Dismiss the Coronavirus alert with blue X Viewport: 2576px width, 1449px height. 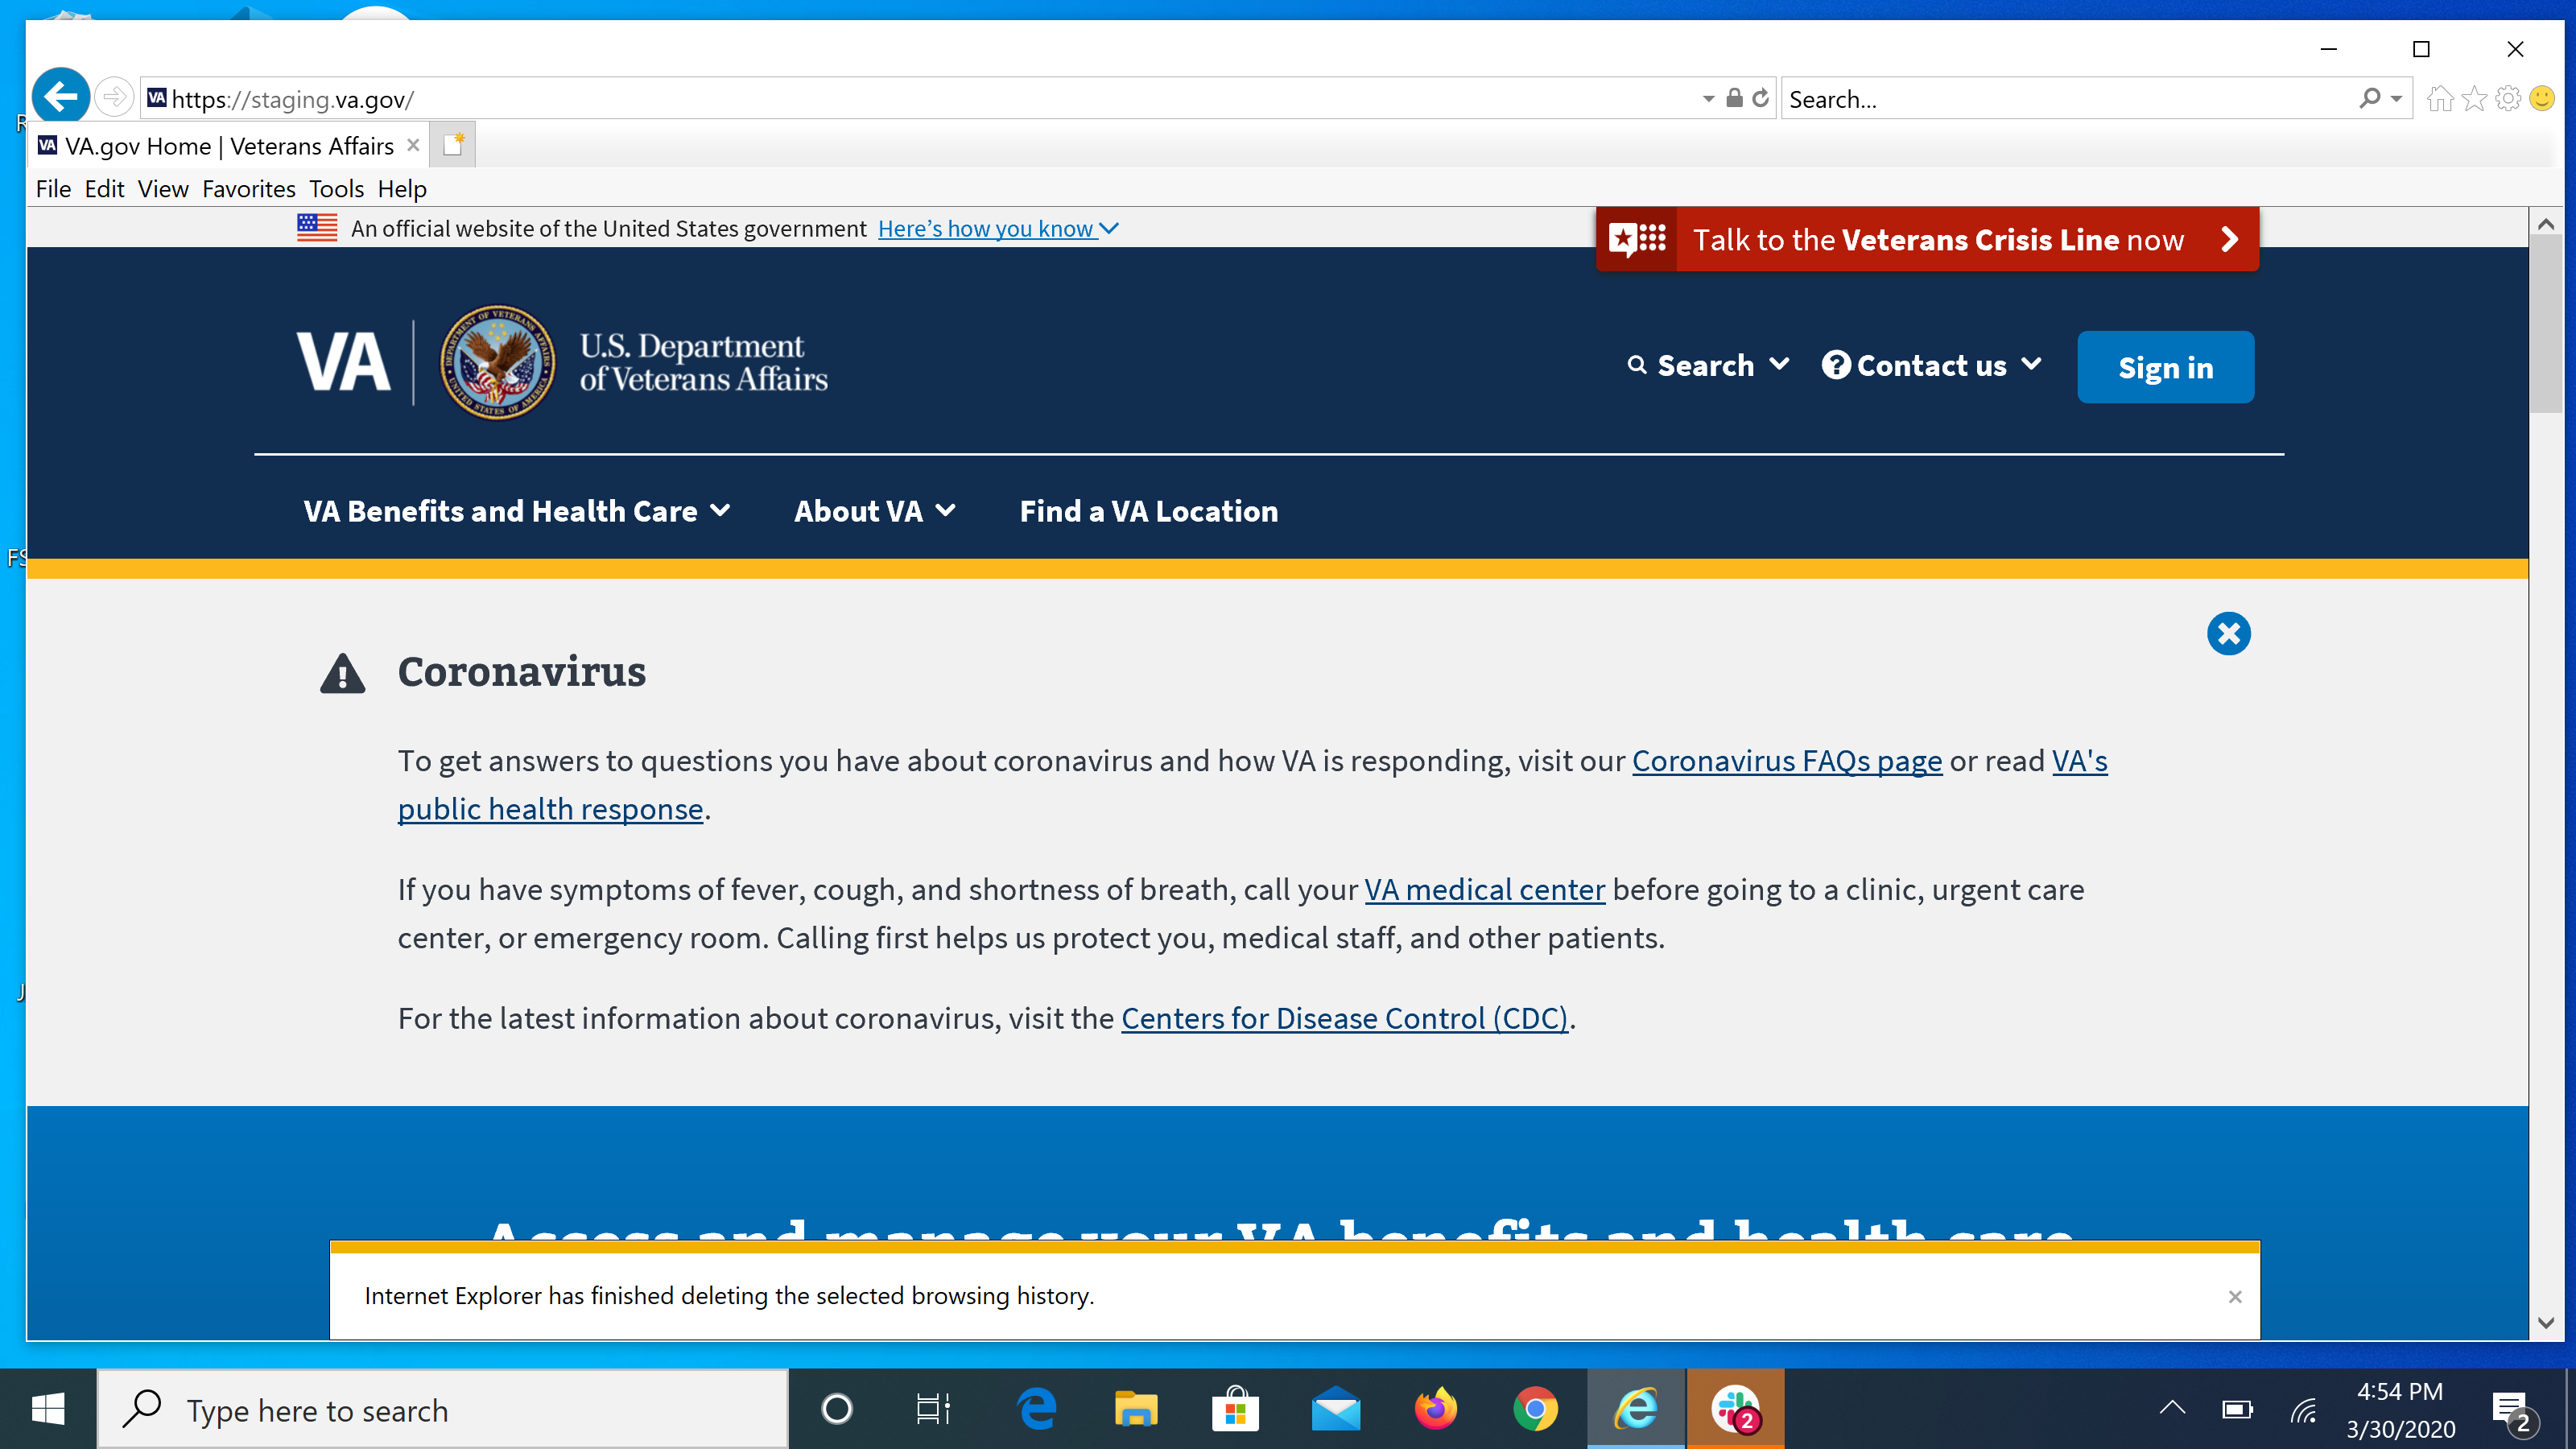click(2228, 633)
